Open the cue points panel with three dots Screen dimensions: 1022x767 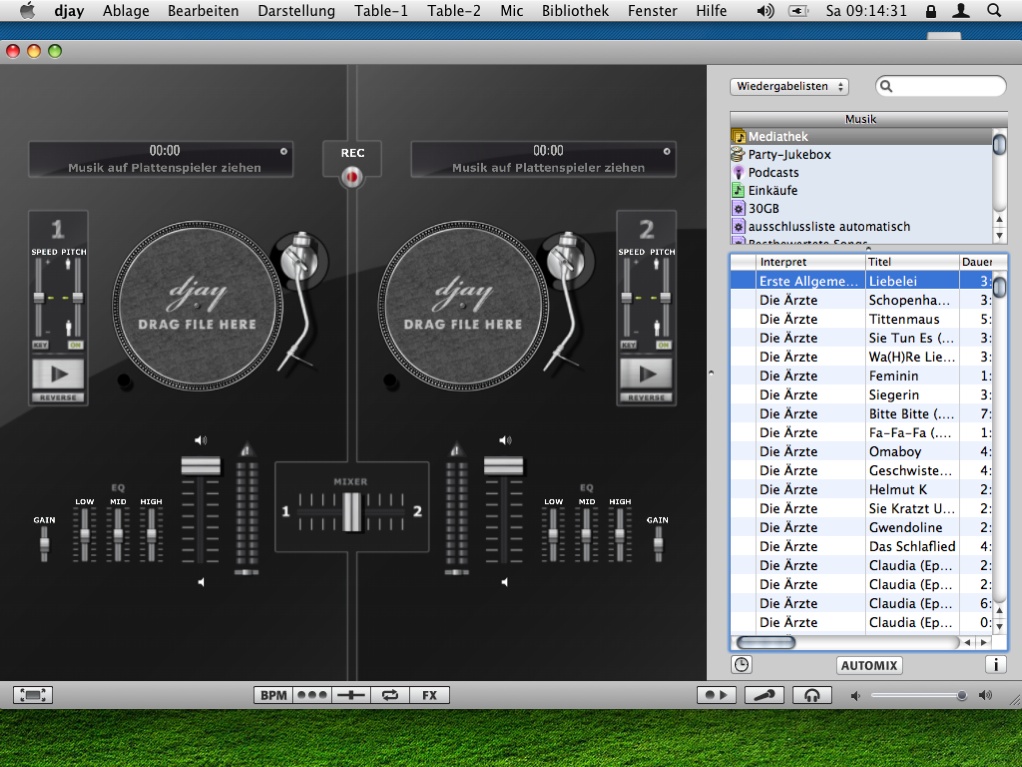(x=312, y=695)
